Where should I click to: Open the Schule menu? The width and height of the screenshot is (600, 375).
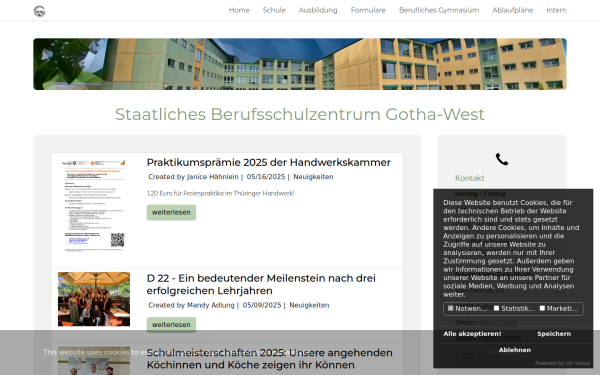274,10
